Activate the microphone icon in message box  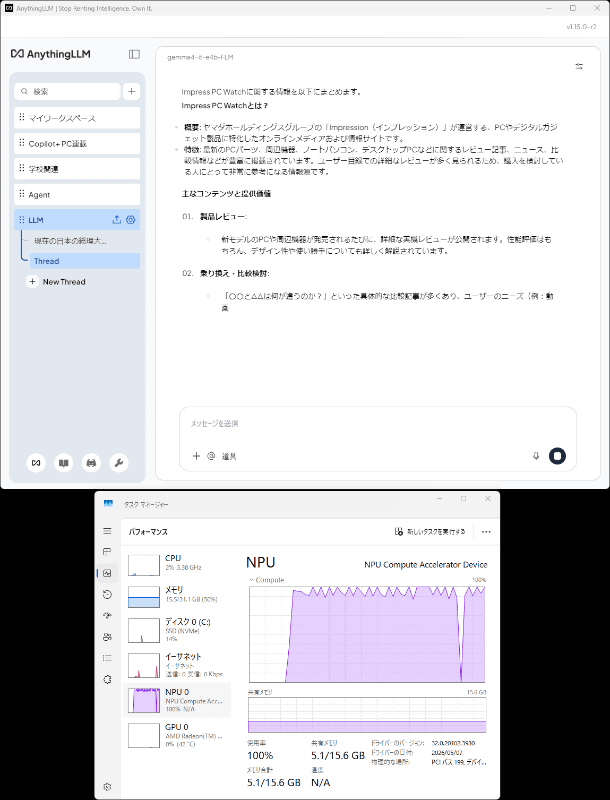click(536, 456)
